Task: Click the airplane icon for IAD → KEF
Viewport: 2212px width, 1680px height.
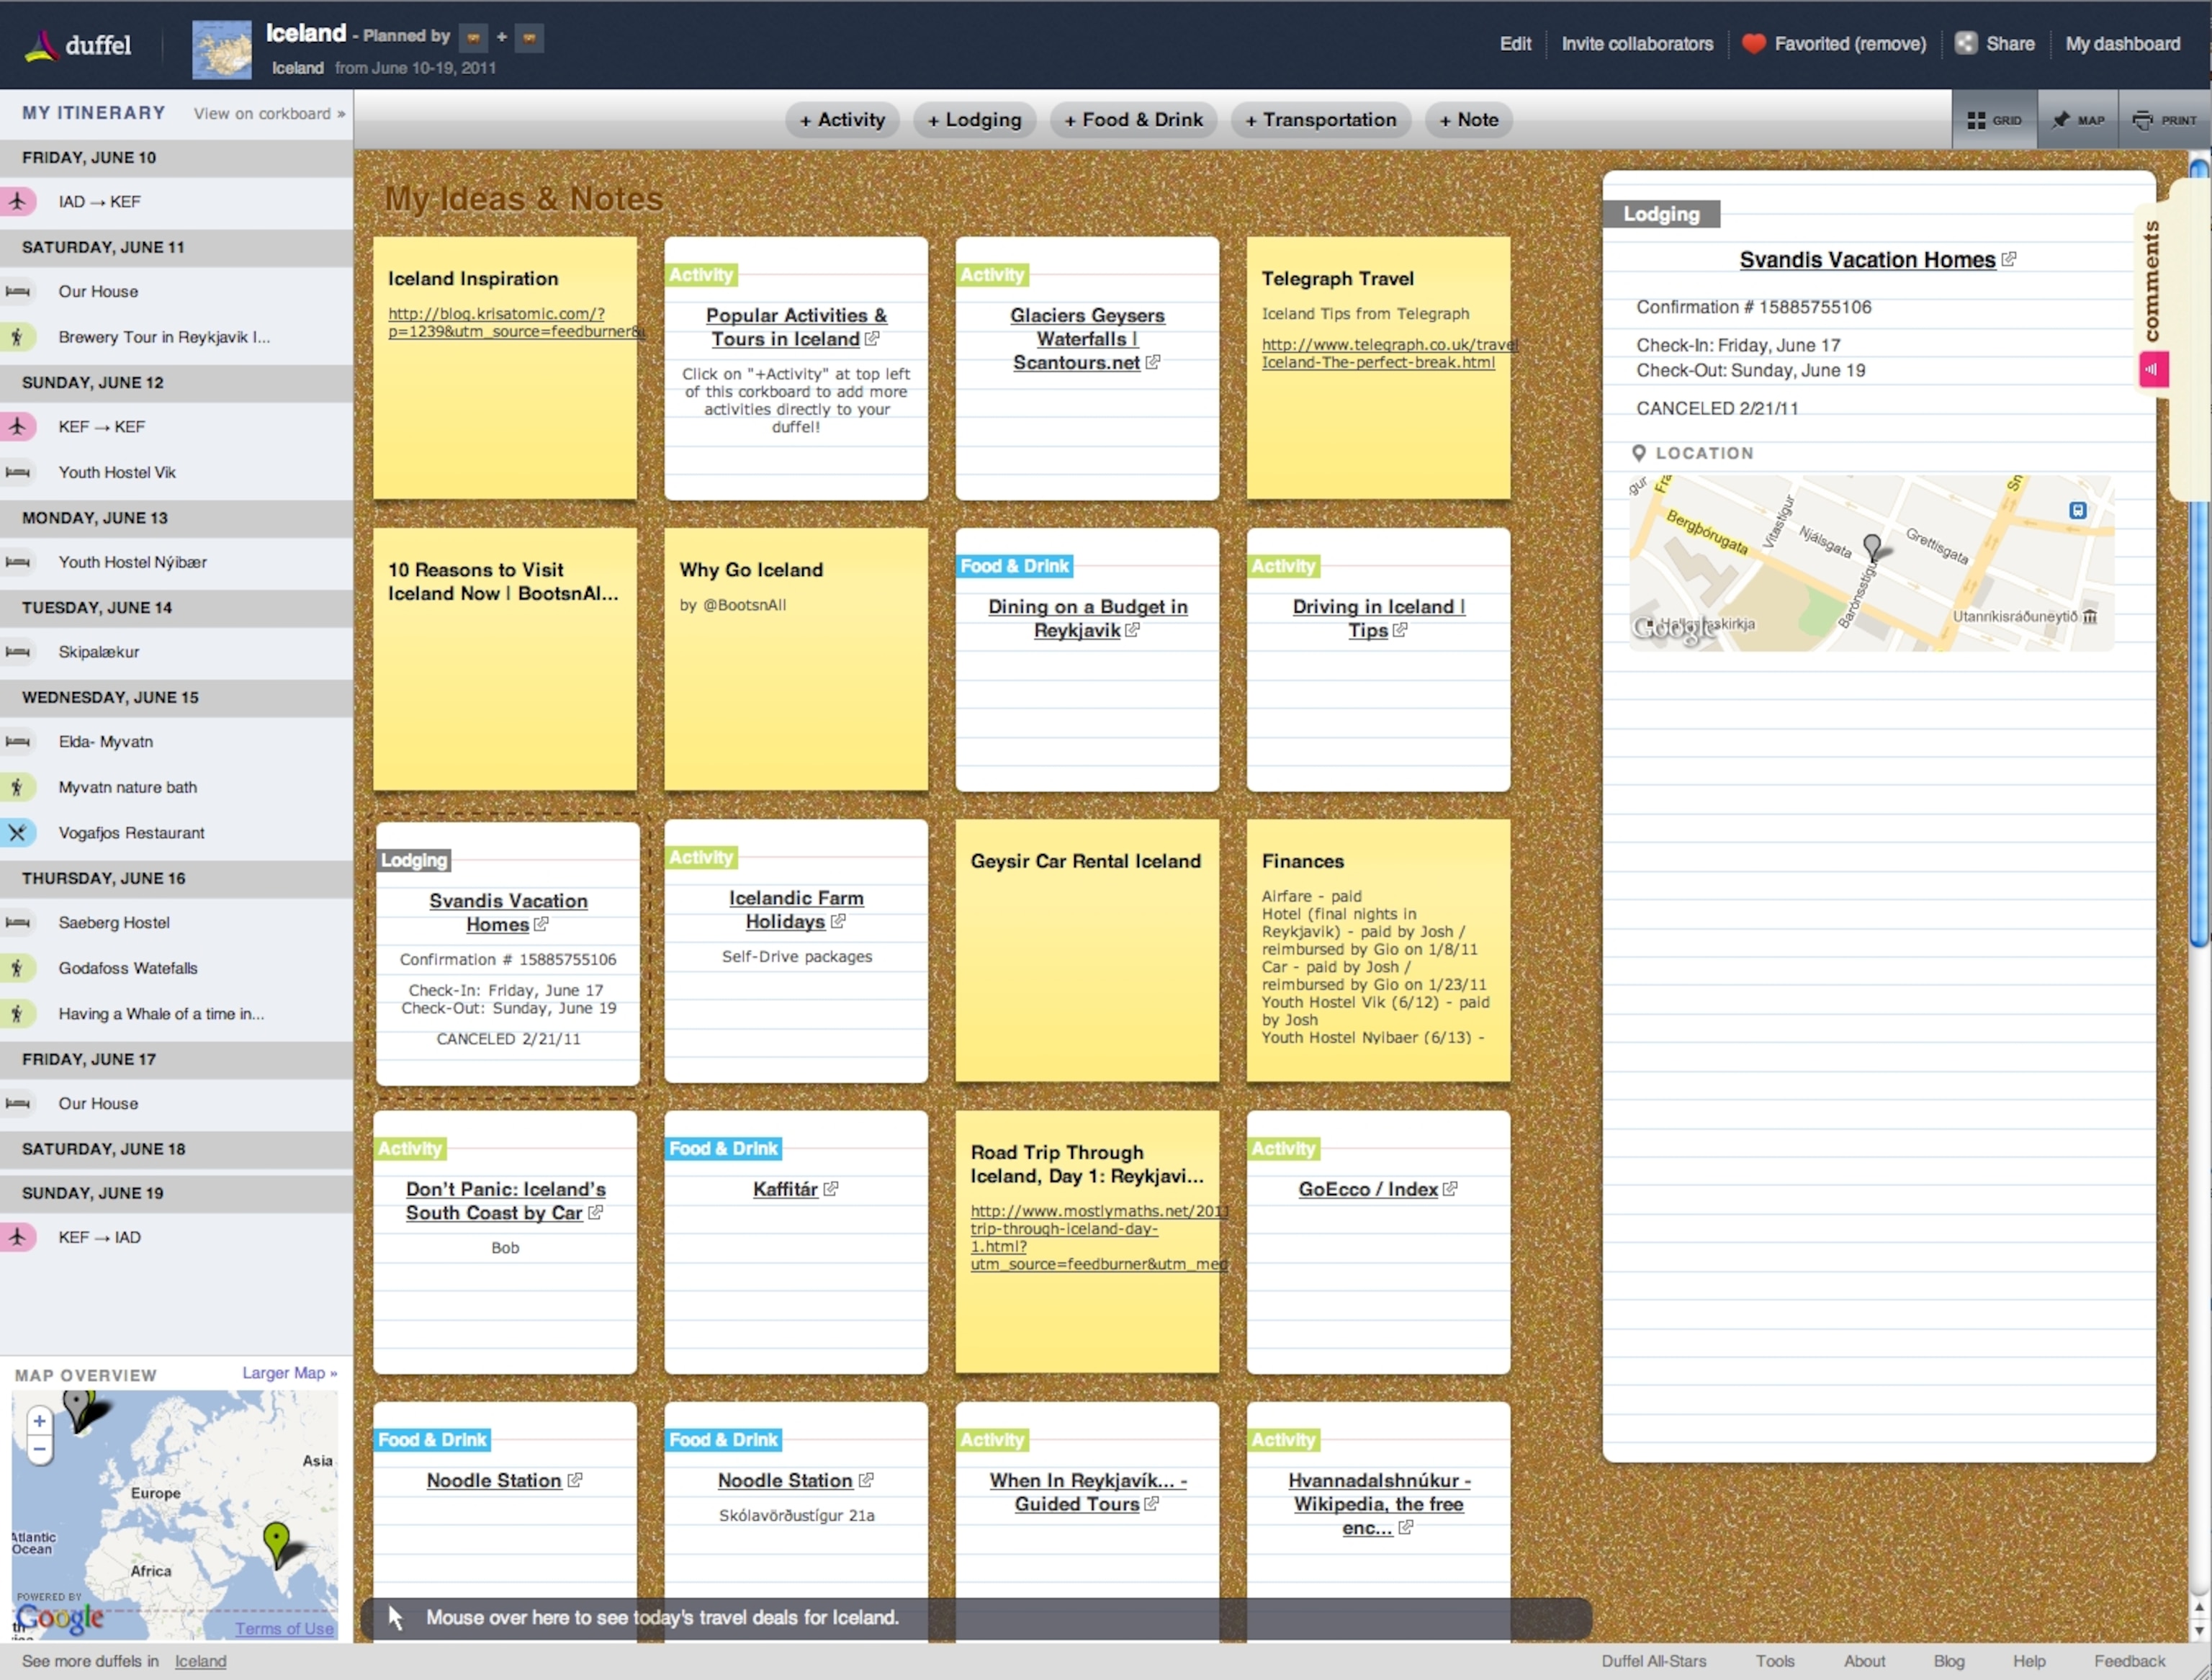Action: tap(18, 201)
